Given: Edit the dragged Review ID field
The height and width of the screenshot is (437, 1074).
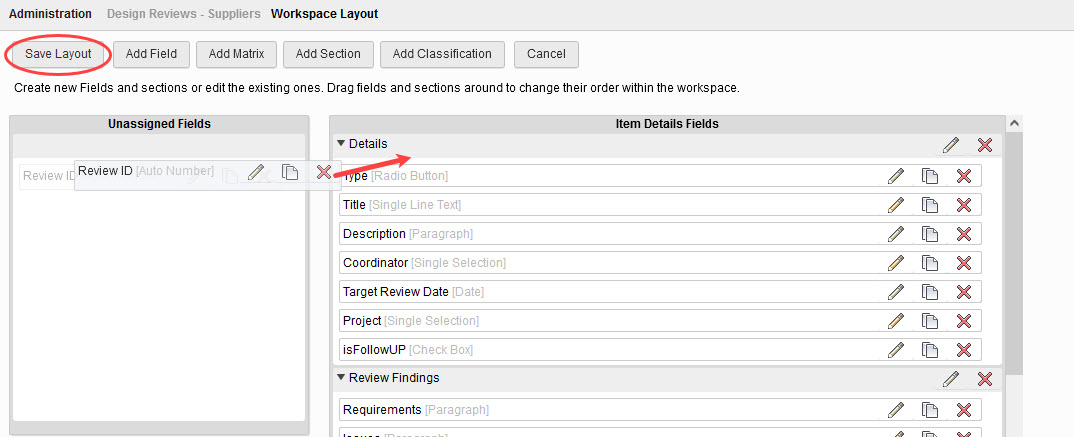Looking at the screenshot, I should coord(255,172).
